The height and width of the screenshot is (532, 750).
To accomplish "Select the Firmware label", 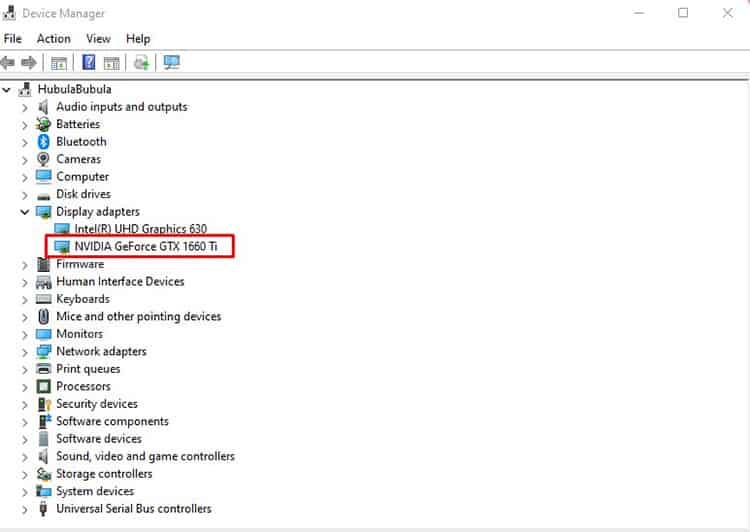I will point(80,264).
